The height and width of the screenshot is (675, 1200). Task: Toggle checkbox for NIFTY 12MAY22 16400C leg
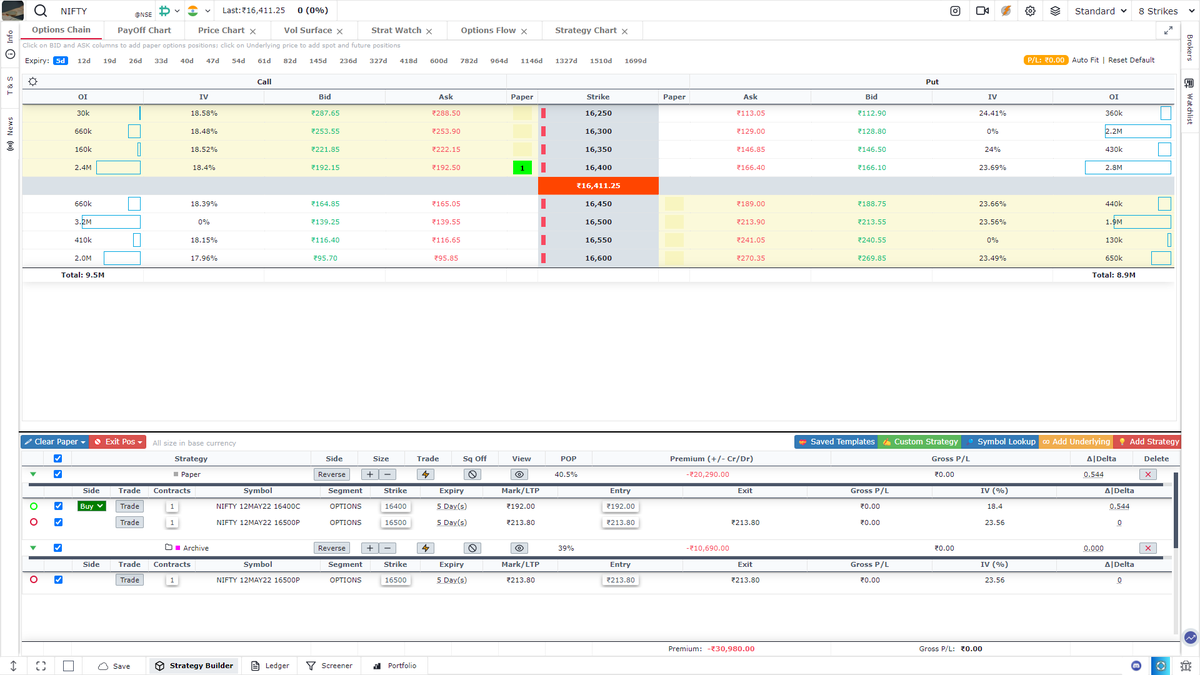[58, 506]
